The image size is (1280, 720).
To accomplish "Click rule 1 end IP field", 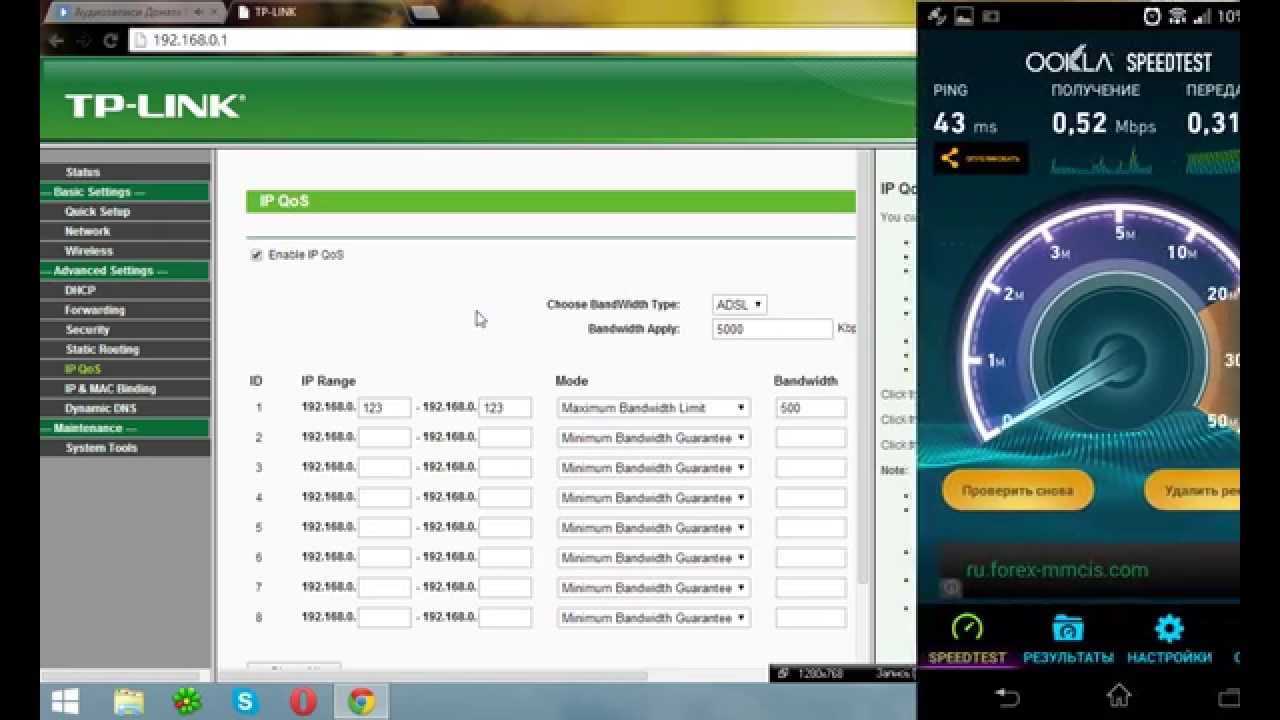I will tap(505, 408).
